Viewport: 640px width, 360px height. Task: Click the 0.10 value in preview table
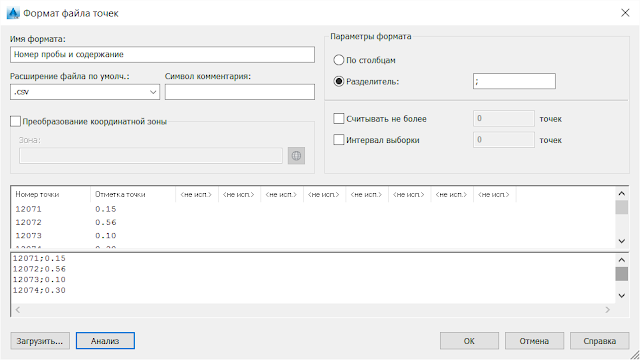106,236
